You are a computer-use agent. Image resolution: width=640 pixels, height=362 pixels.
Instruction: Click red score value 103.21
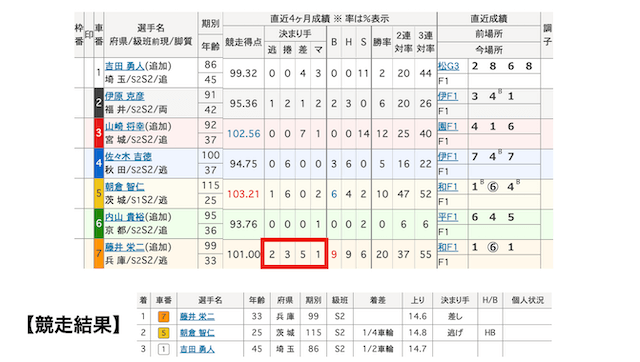[x=244, y=194]
